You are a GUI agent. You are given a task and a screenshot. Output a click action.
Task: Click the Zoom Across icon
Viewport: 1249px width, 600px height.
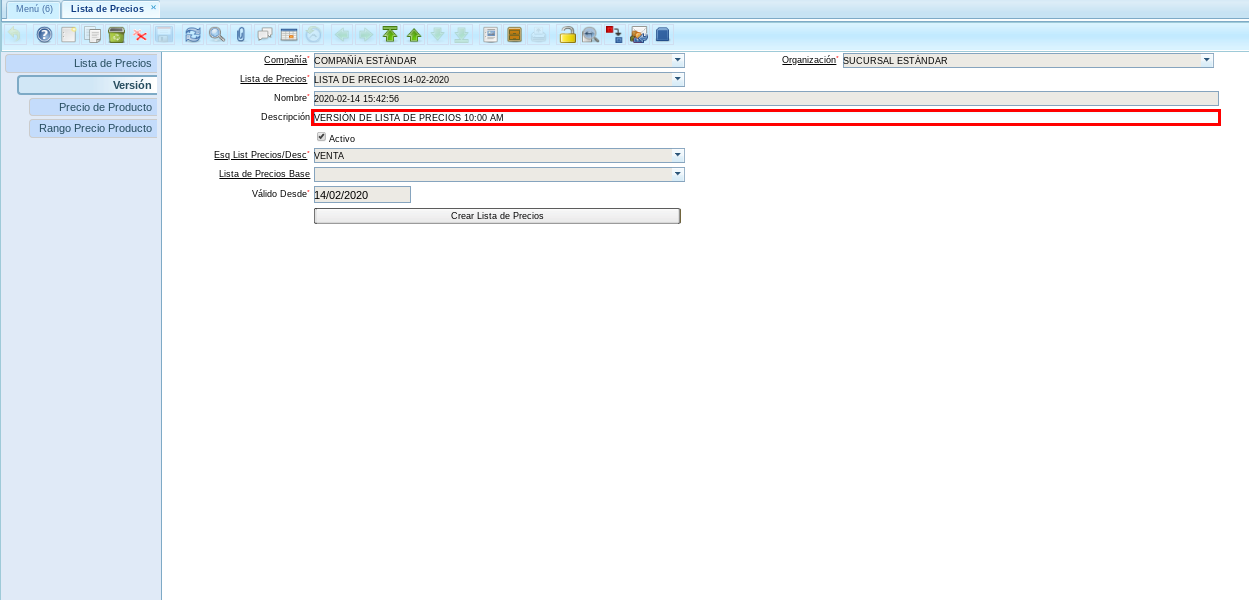point(591,34)
